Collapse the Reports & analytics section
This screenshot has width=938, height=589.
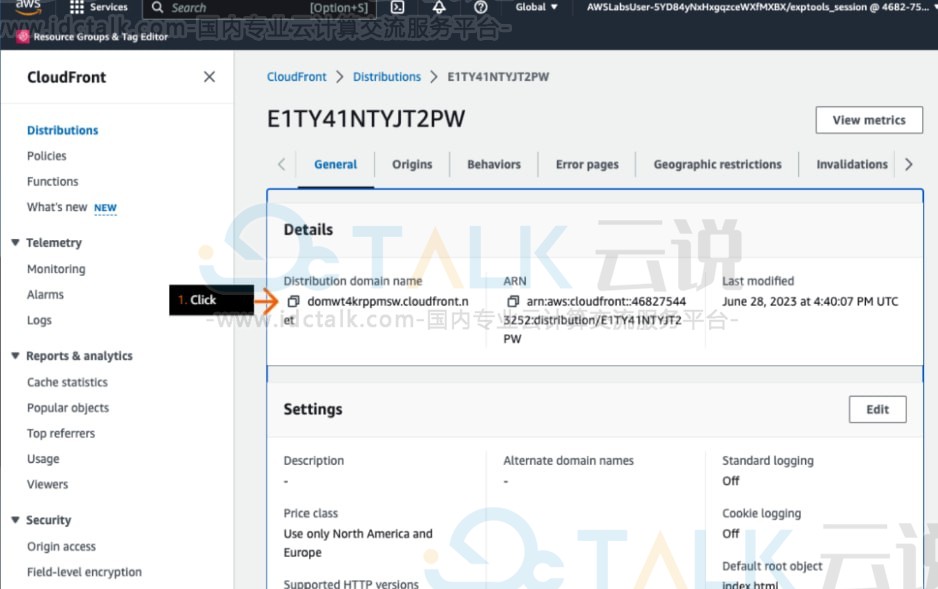pos(15,356)
